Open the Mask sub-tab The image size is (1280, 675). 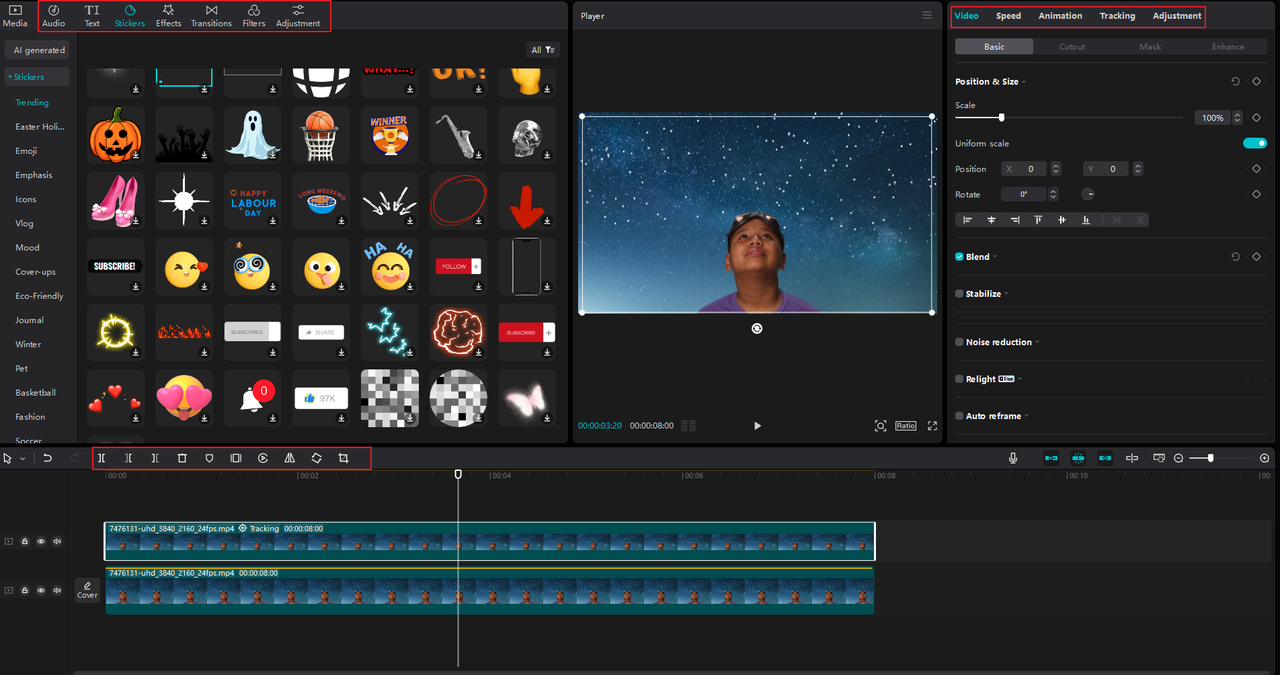click(1150, 47)
